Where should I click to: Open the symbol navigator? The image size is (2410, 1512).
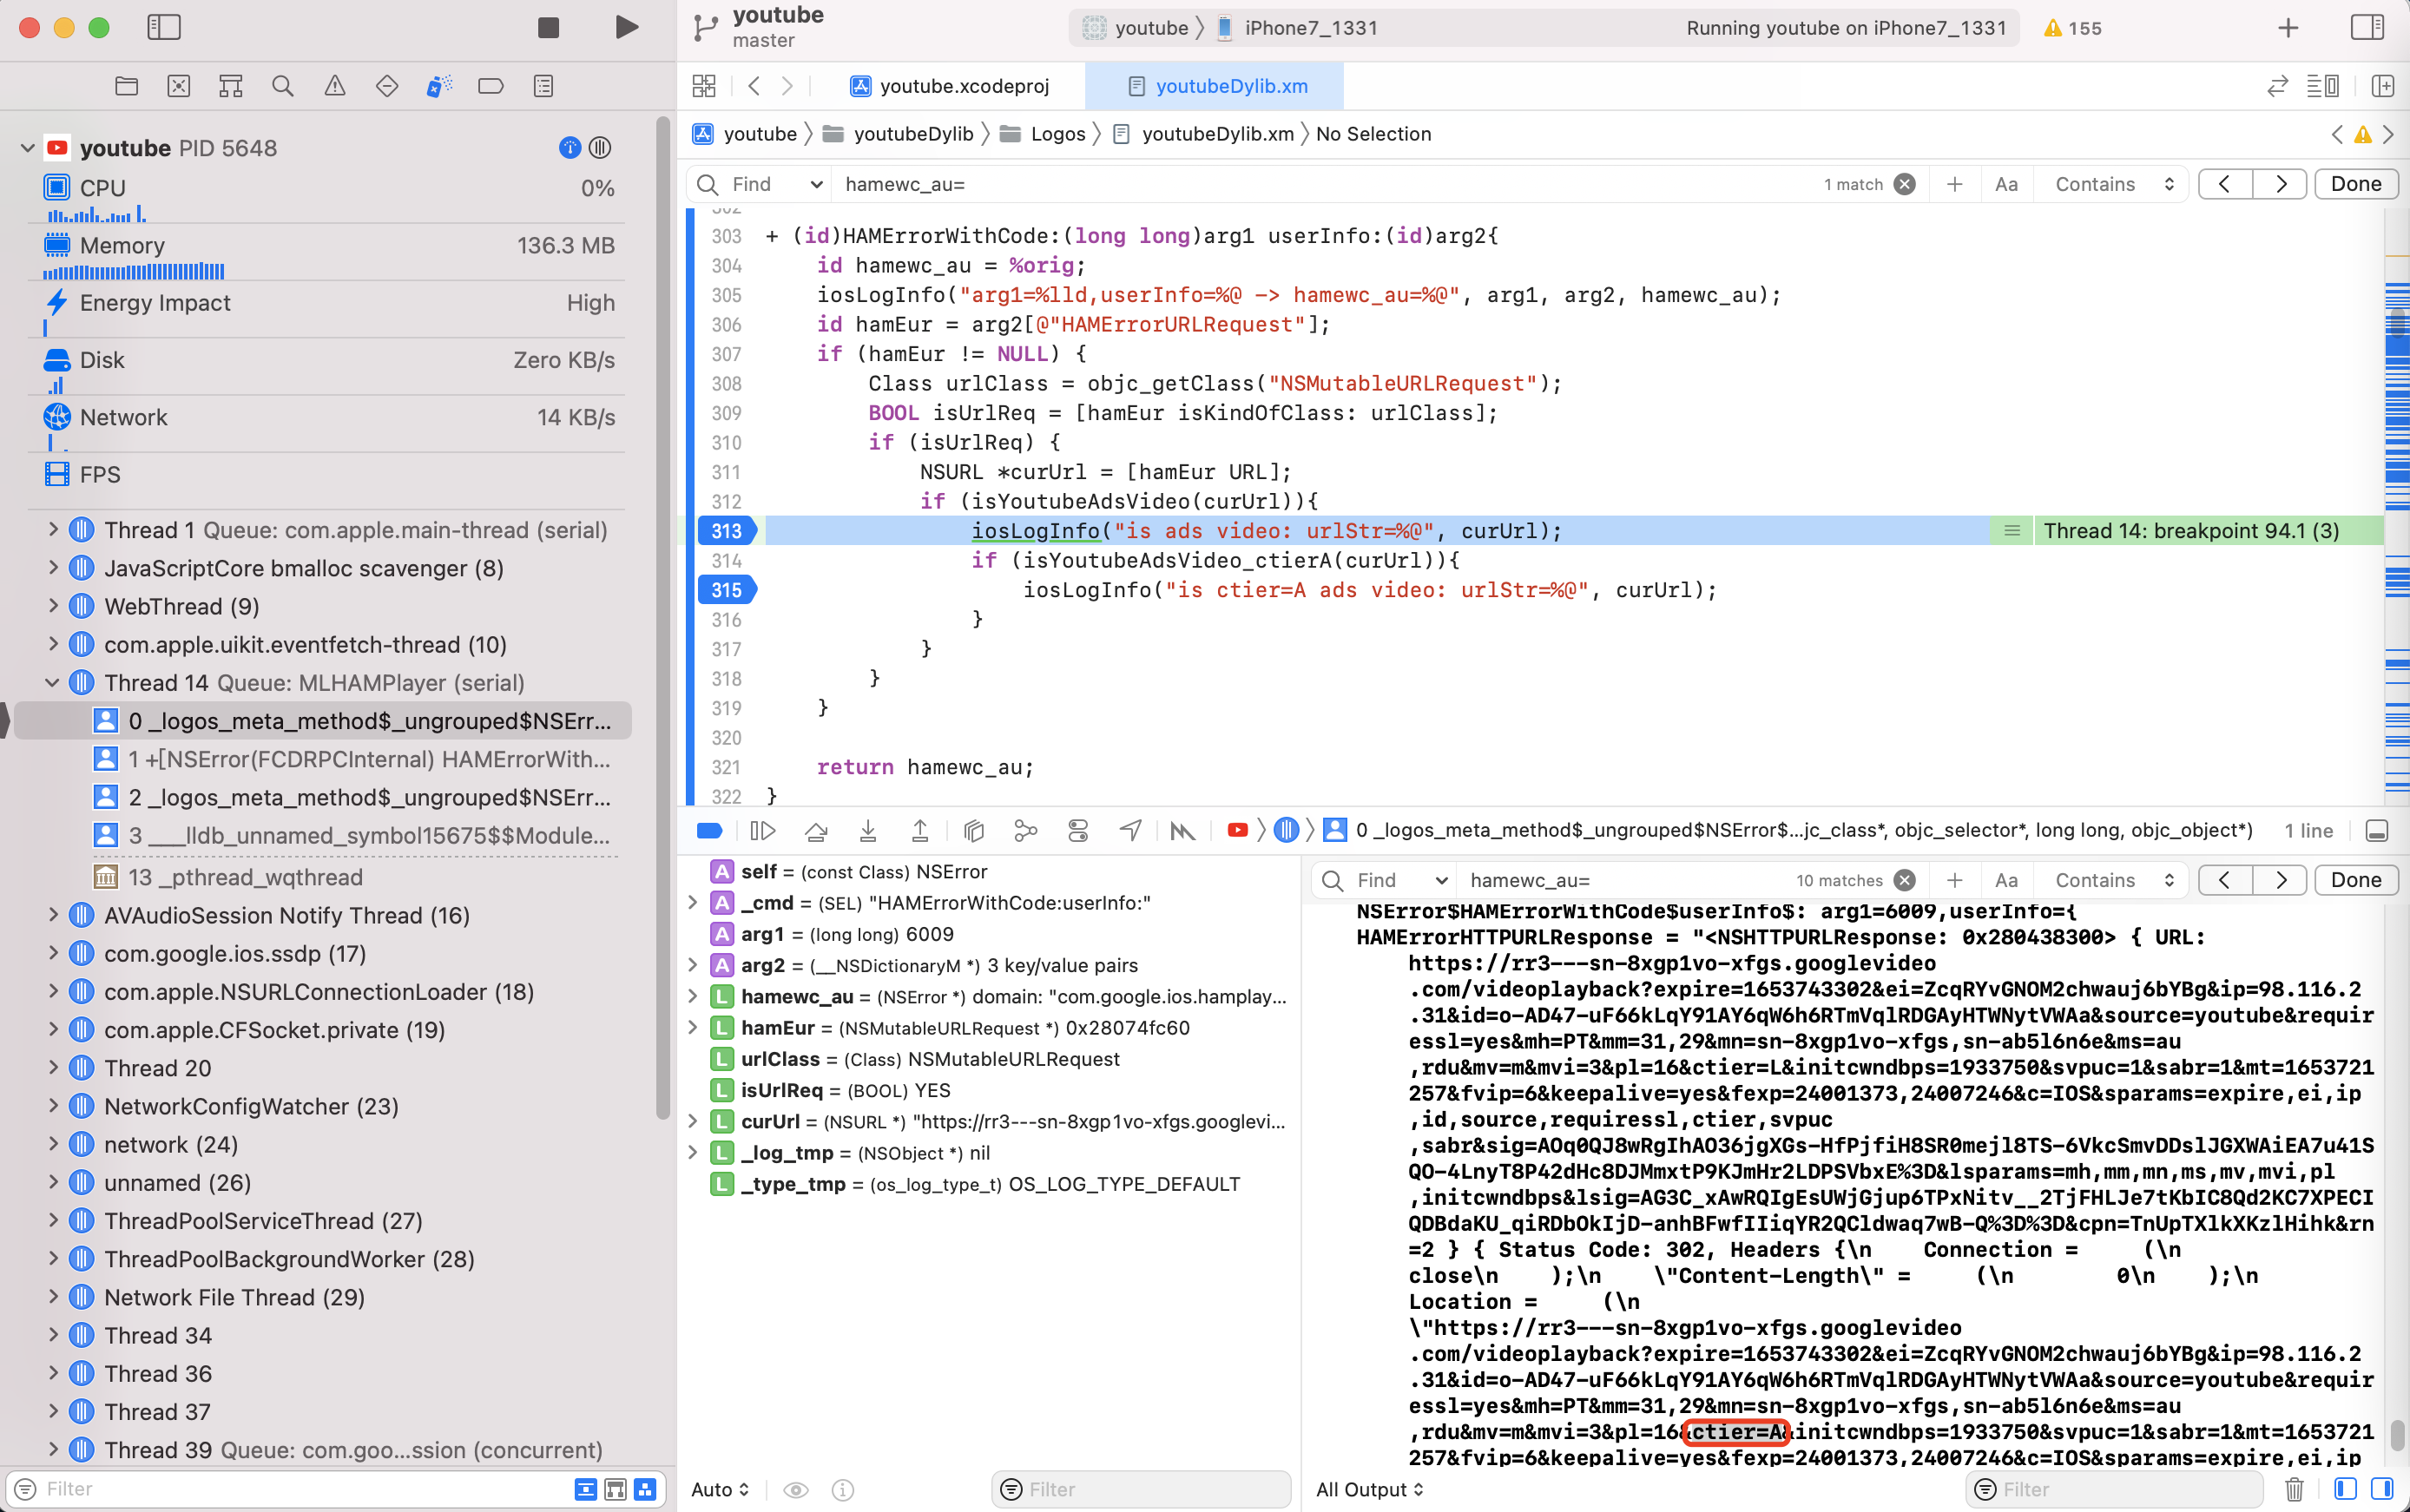pos(231,86)
